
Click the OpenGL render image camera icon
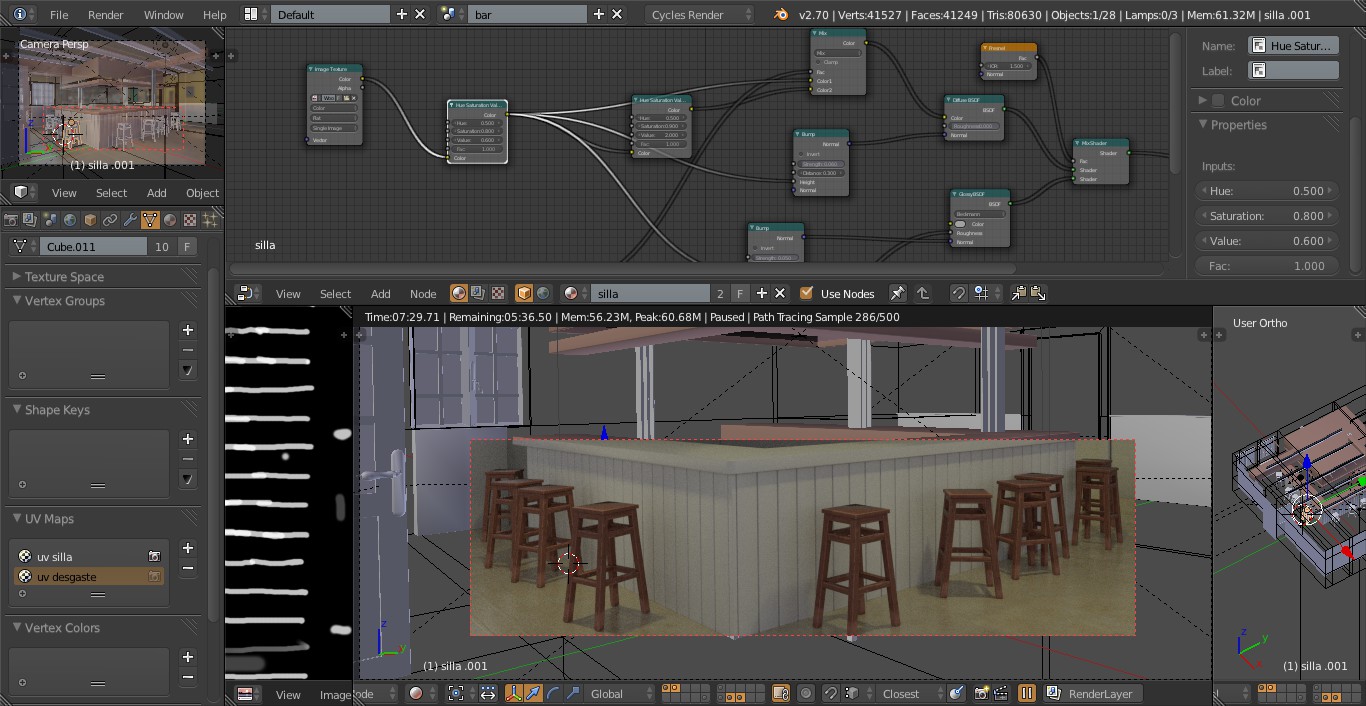pos(981,693)
